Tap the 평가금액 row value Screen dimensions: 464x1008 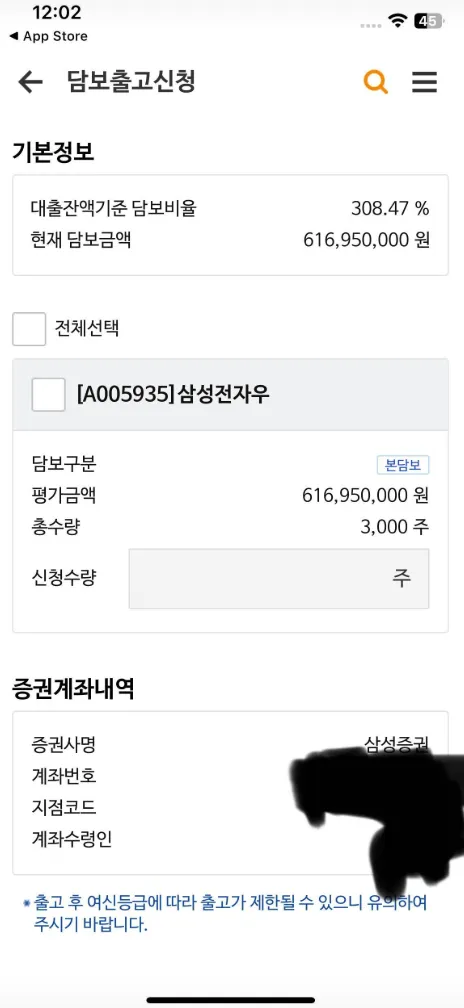pyautogui.click(x=366, y=496)
